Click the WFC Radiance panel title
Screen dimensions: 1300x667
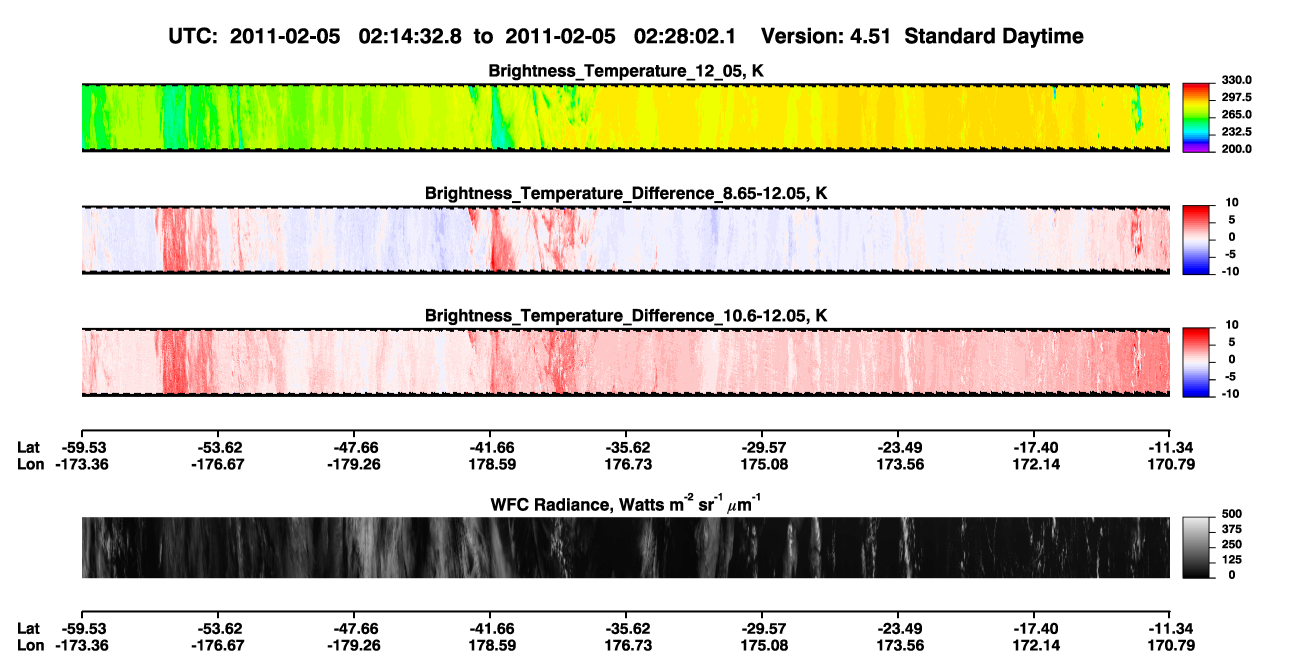[x=626, y=504]
